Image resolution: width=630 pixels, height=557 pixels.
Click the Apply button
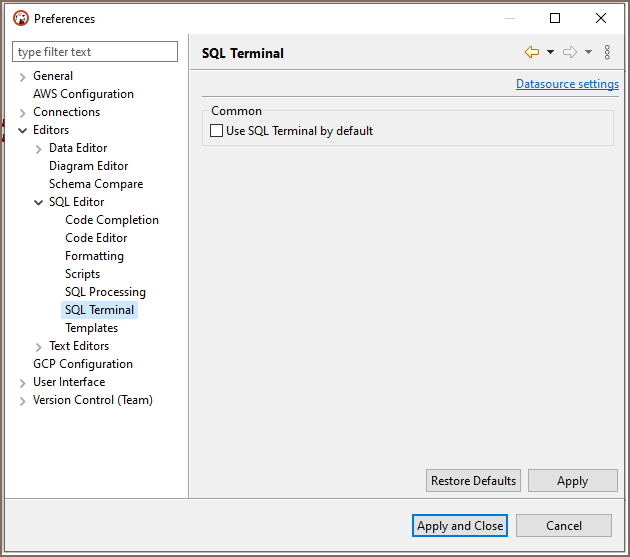coord(573,481)
